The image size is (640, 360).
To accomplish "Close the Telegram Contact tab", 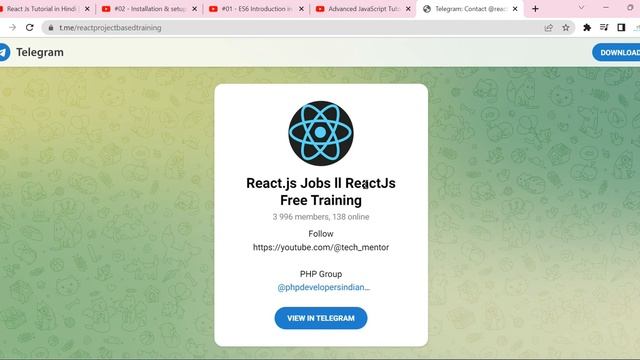I will point(515,9).
